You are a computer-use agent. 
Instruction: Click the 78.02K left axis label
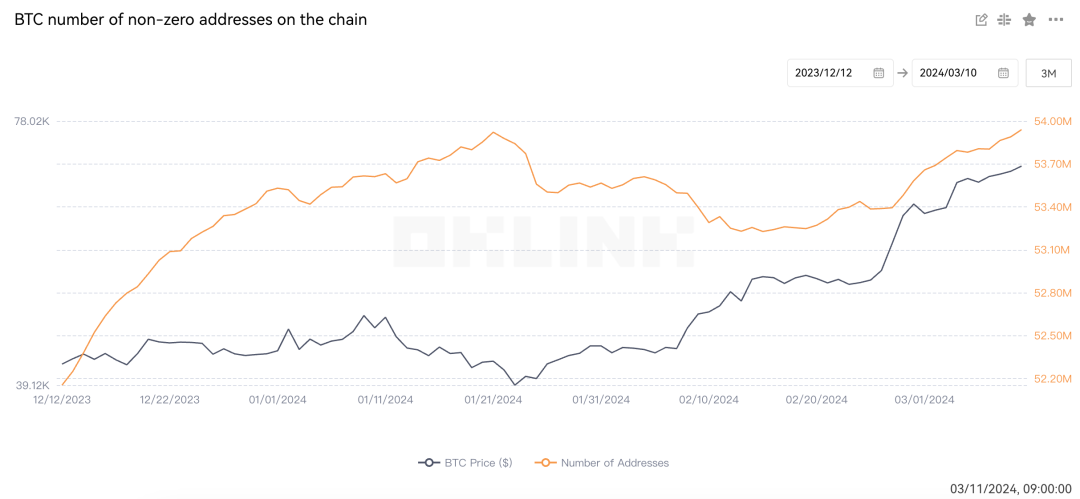(x=31, y=121)
